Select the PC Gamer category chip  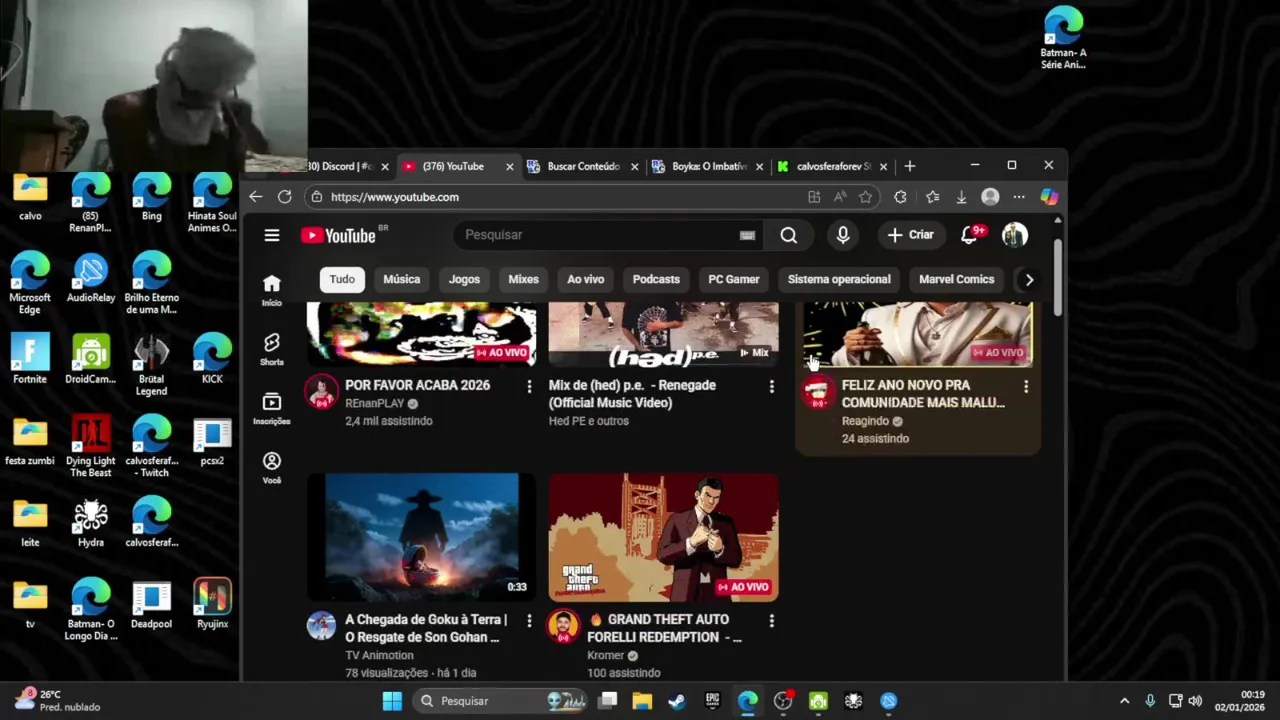click(x=734, y=280)
